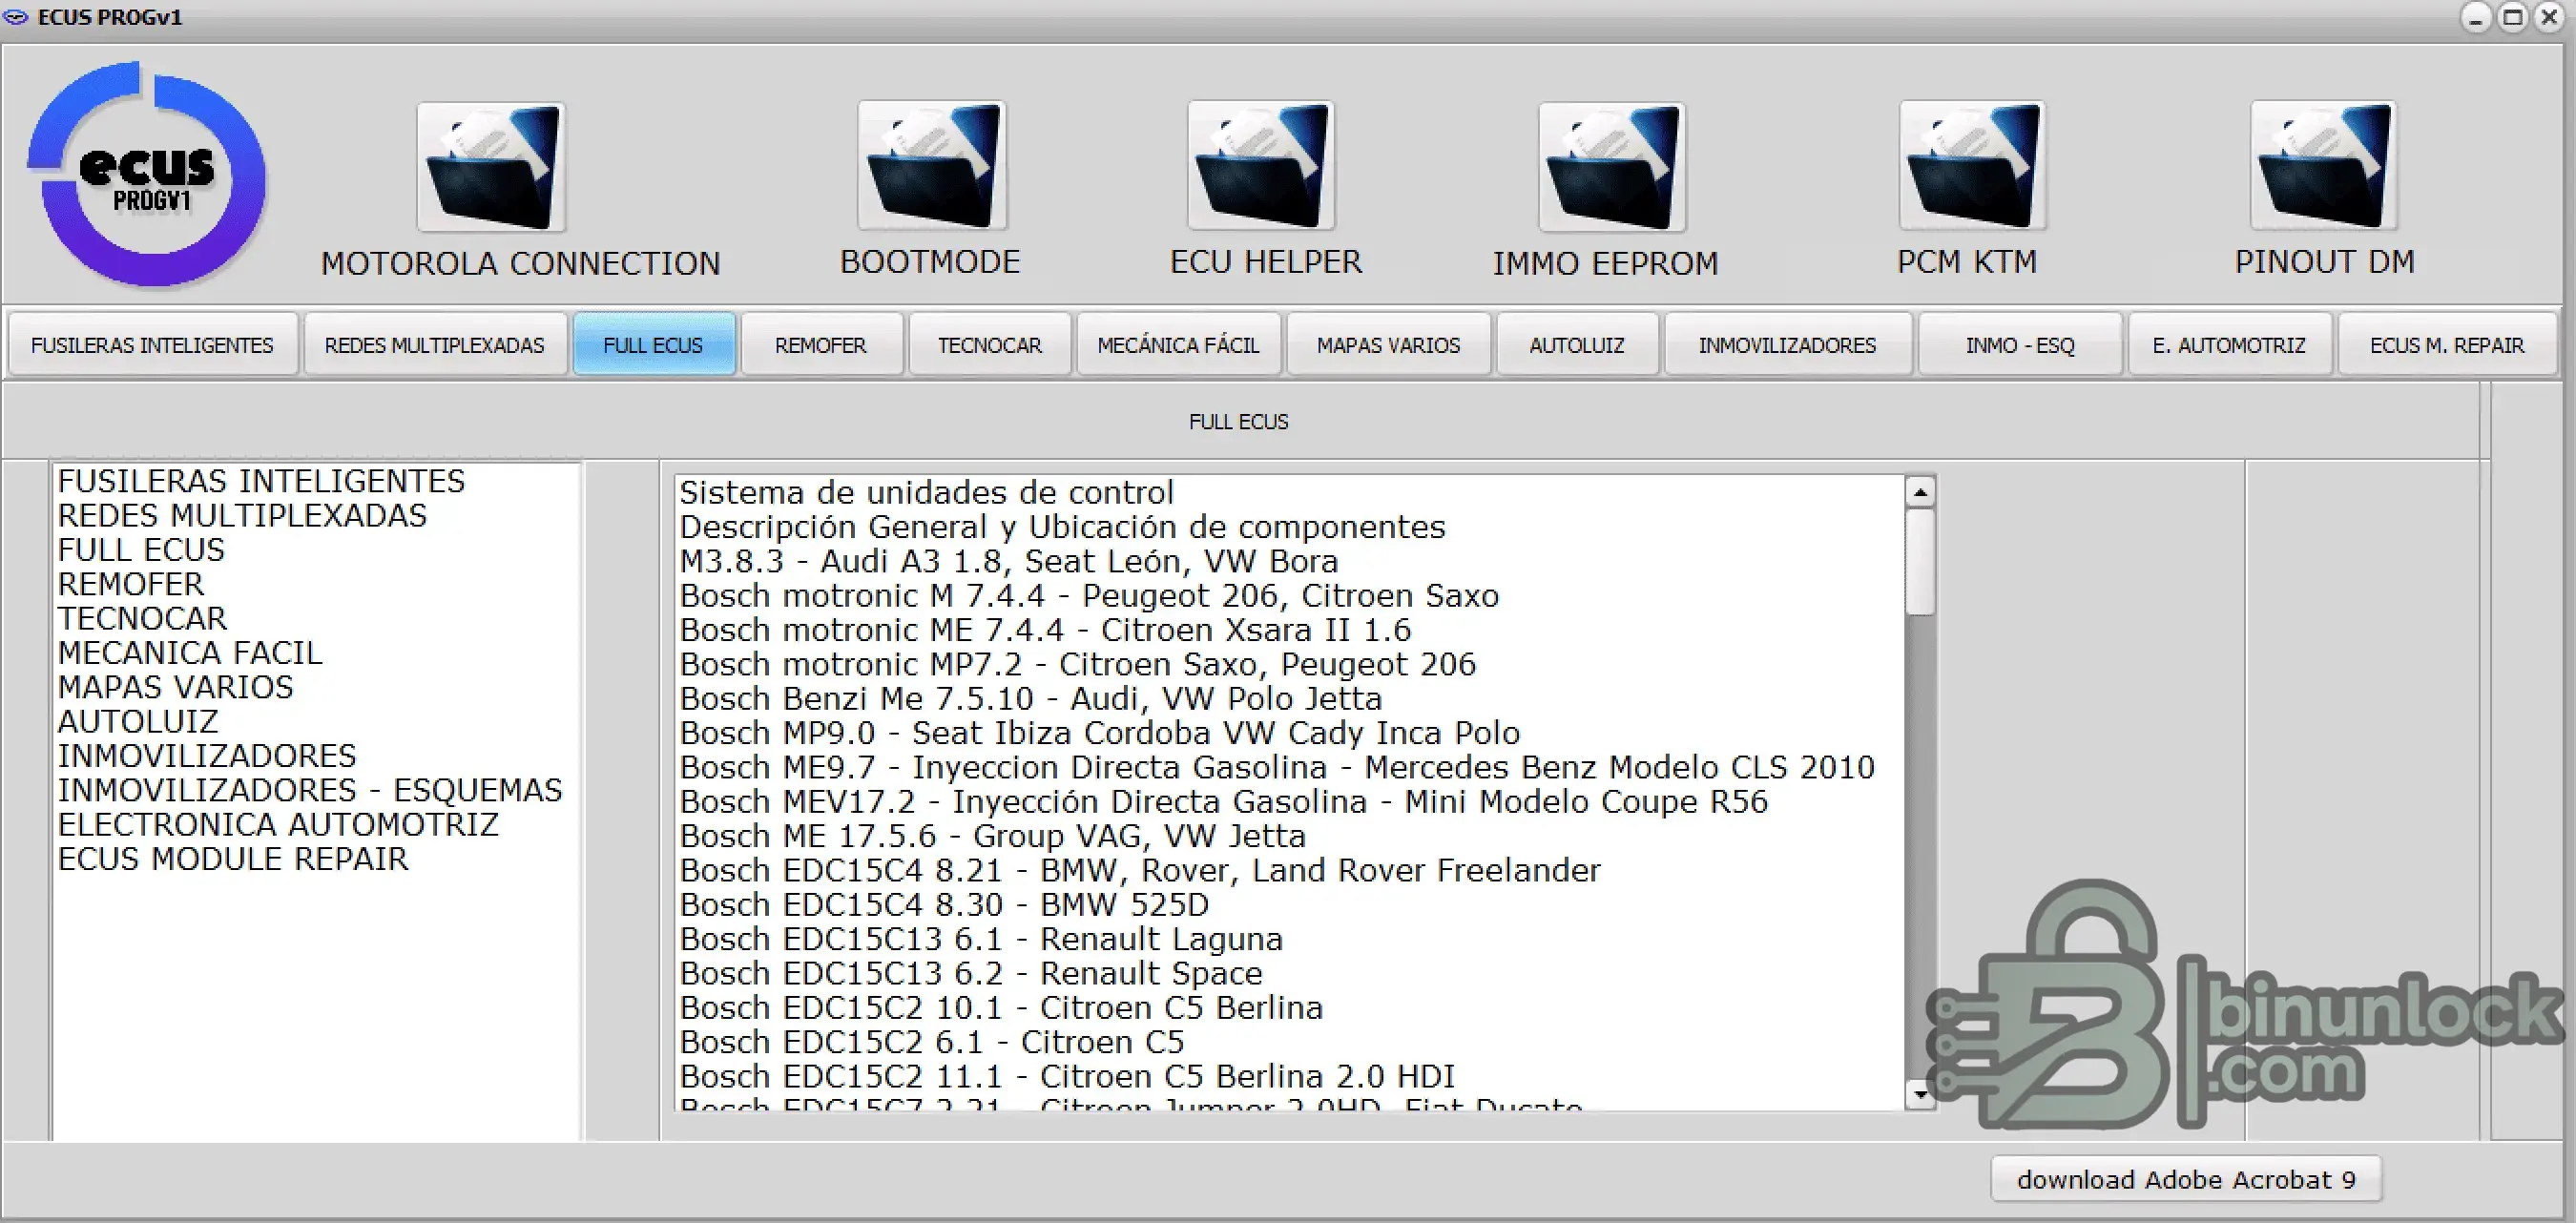Select MECANICA FACIL in the left category list
Viewport: 2576px width, 1223px height.
(190, 653)
